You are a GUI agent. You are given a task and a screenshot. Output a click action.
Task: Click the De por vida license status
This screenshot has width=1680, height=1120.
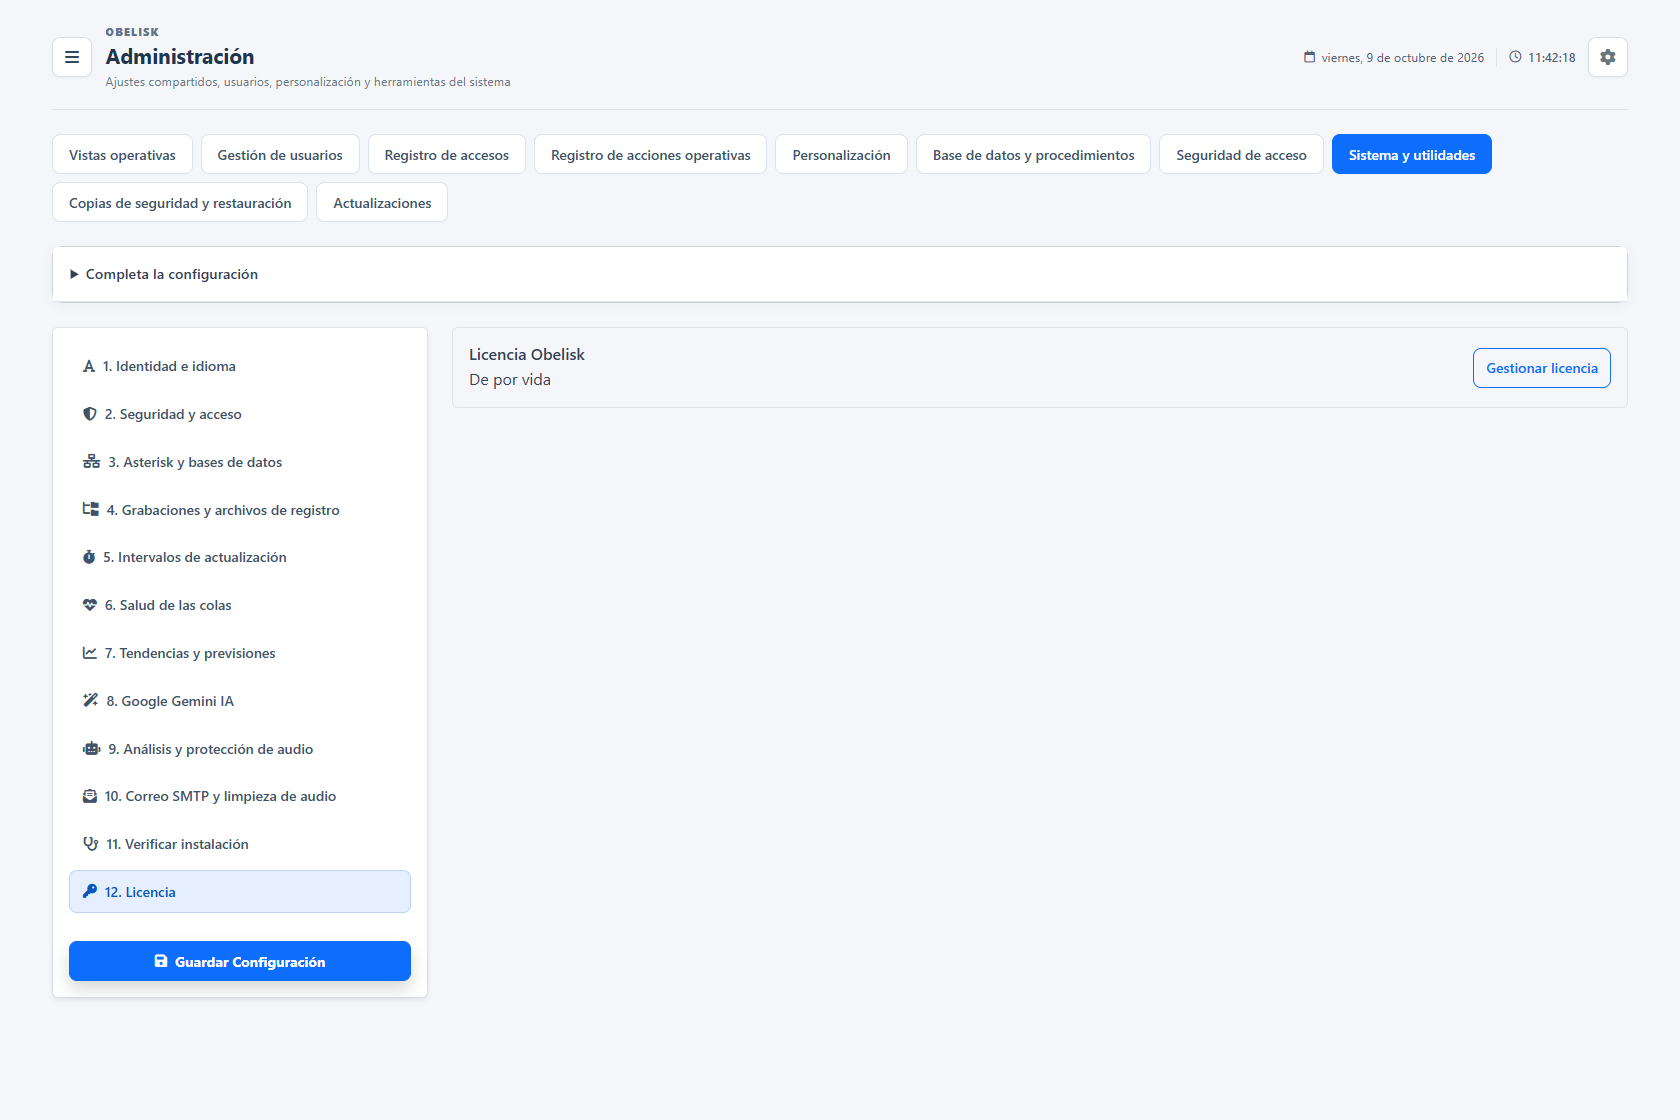510,380
